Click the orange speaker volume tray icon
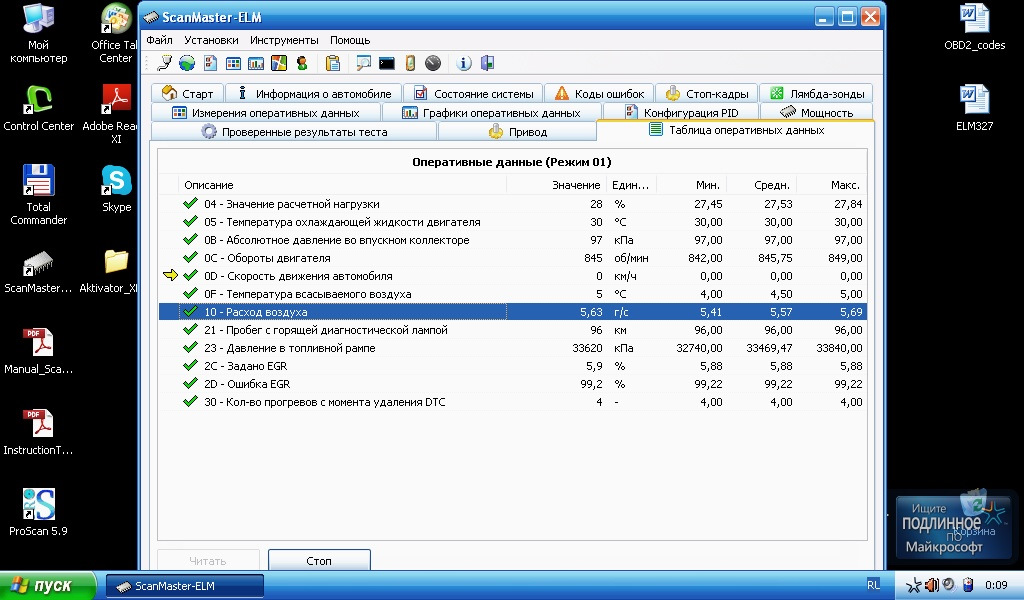Image resolution: width=1024 pixels, height=600 pixels. tap(932, 585)
